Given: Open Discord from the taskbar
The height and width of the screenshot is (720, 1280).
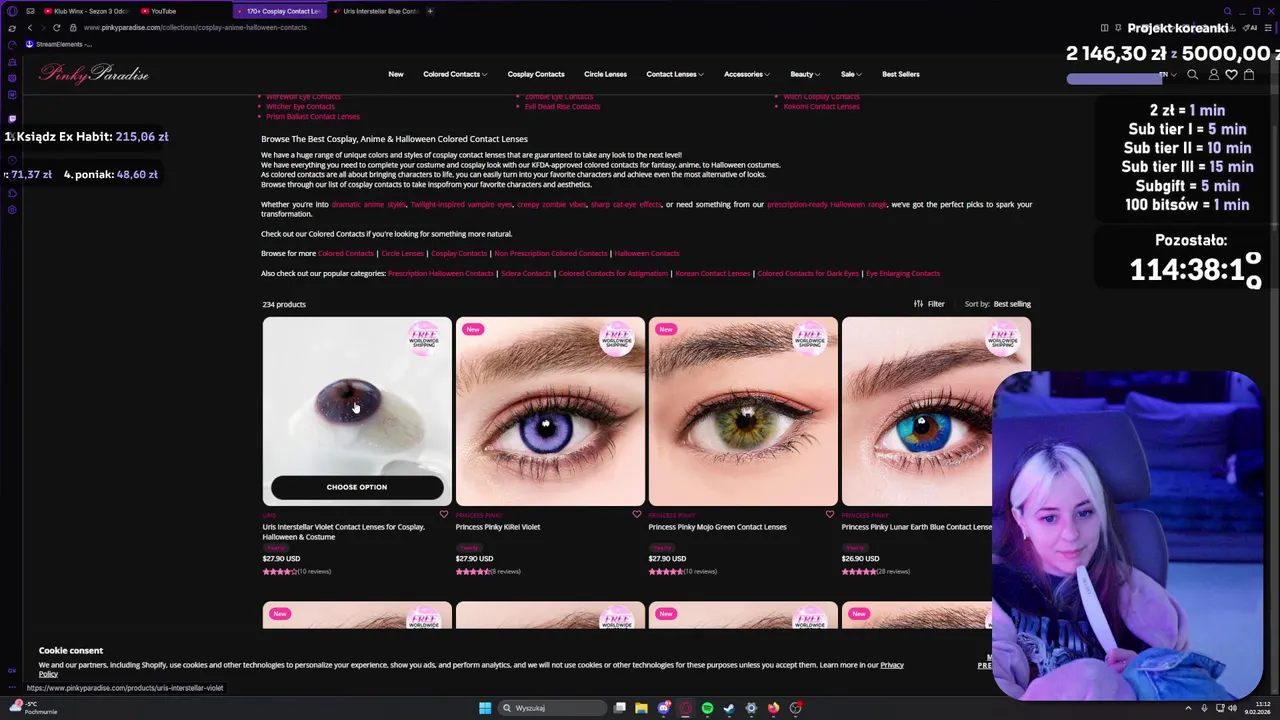Looking at the screenshot, I should 663,708.
